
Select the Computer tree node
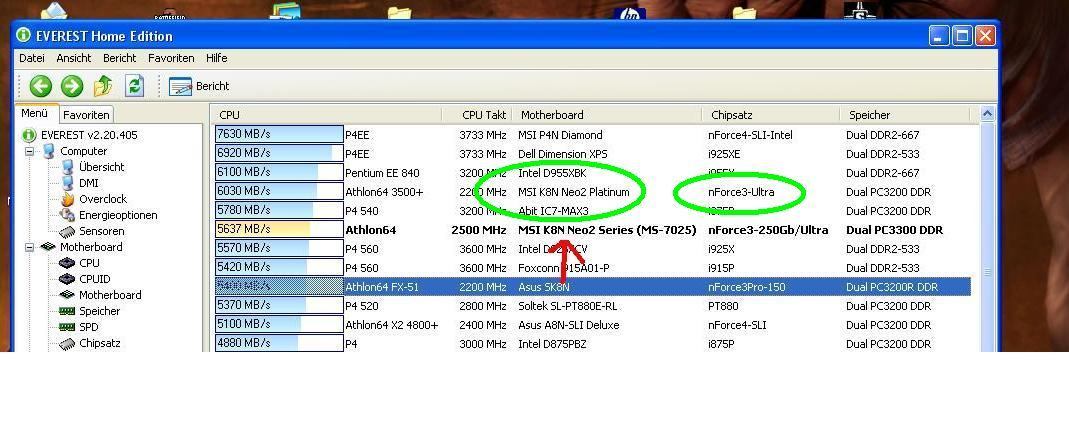pos(74,151)
